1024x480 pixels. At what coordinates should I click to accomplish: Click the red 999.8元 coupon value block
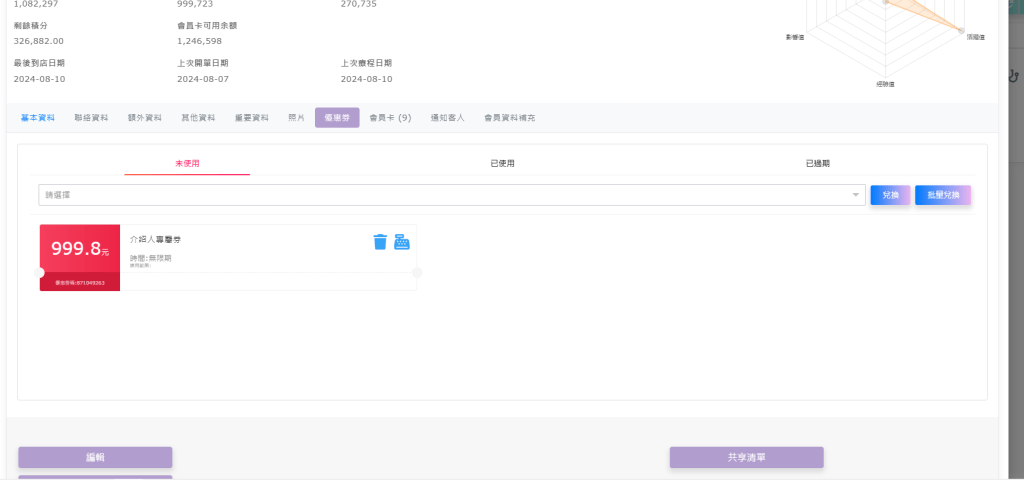point(80,250)
